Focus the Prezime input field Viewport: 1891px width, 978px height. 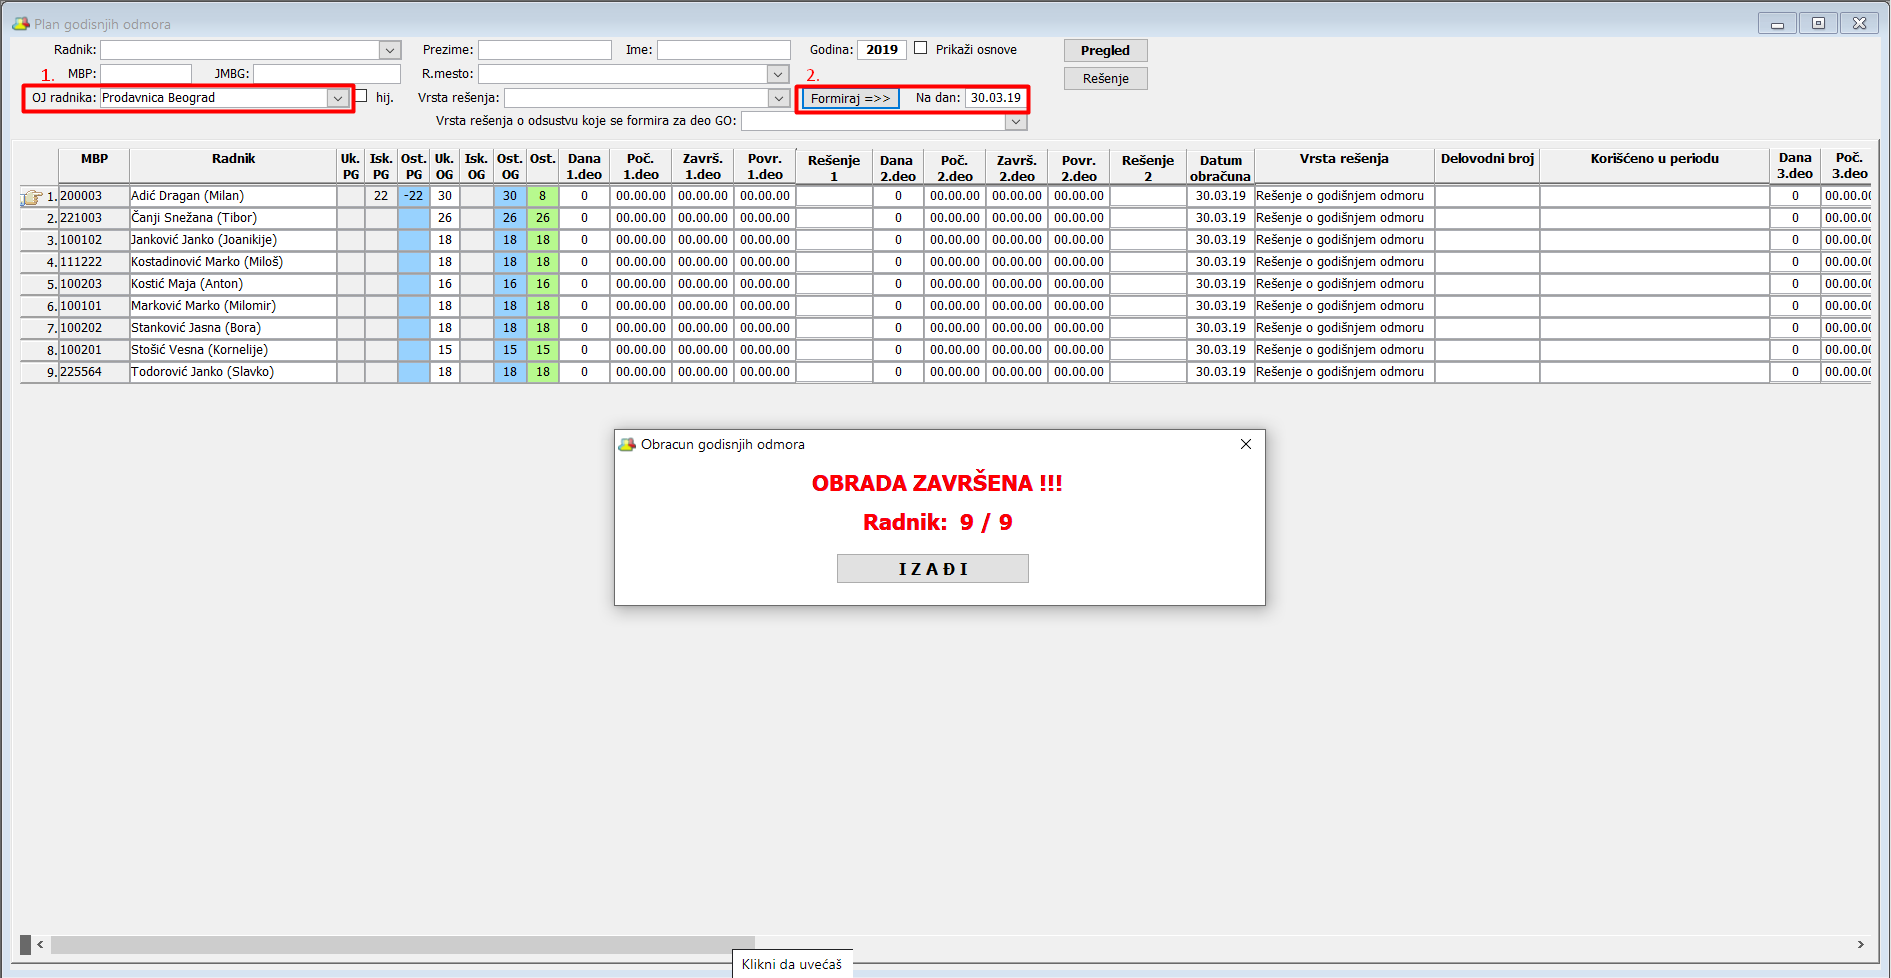545,50
